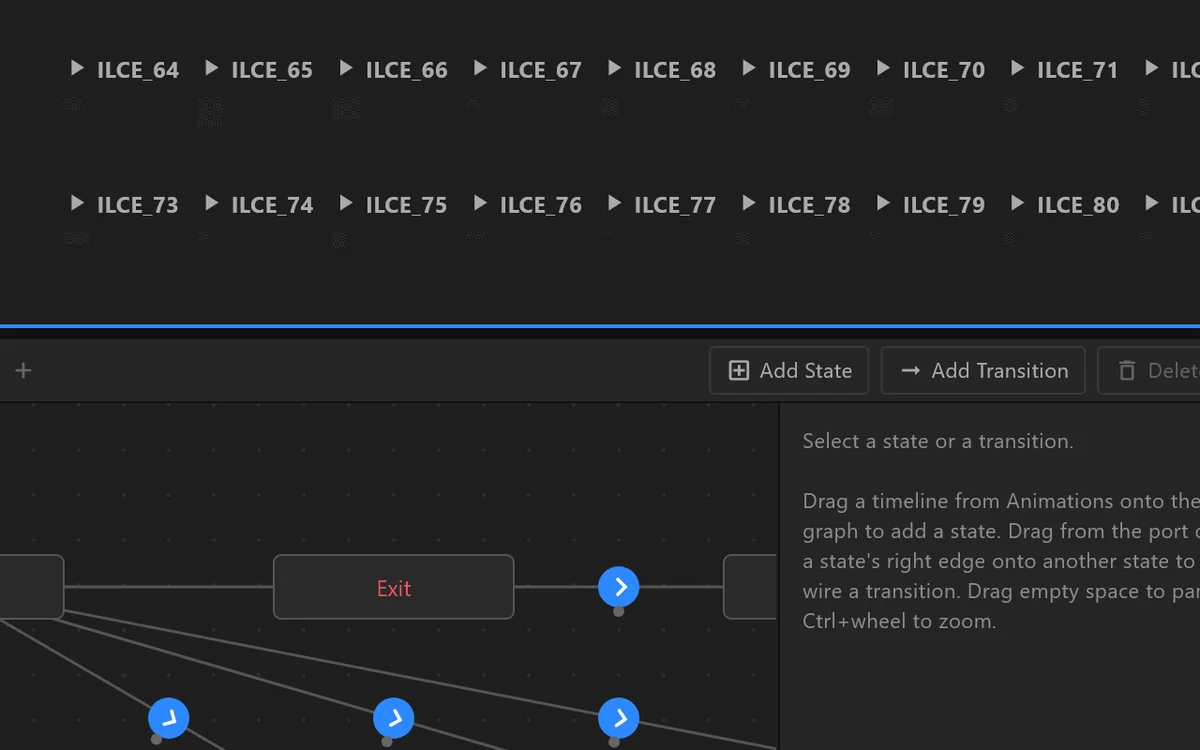The image size is (1200, 750).
Task: Select the ILCE_79 label text
Action: click(x=944, y=205)
